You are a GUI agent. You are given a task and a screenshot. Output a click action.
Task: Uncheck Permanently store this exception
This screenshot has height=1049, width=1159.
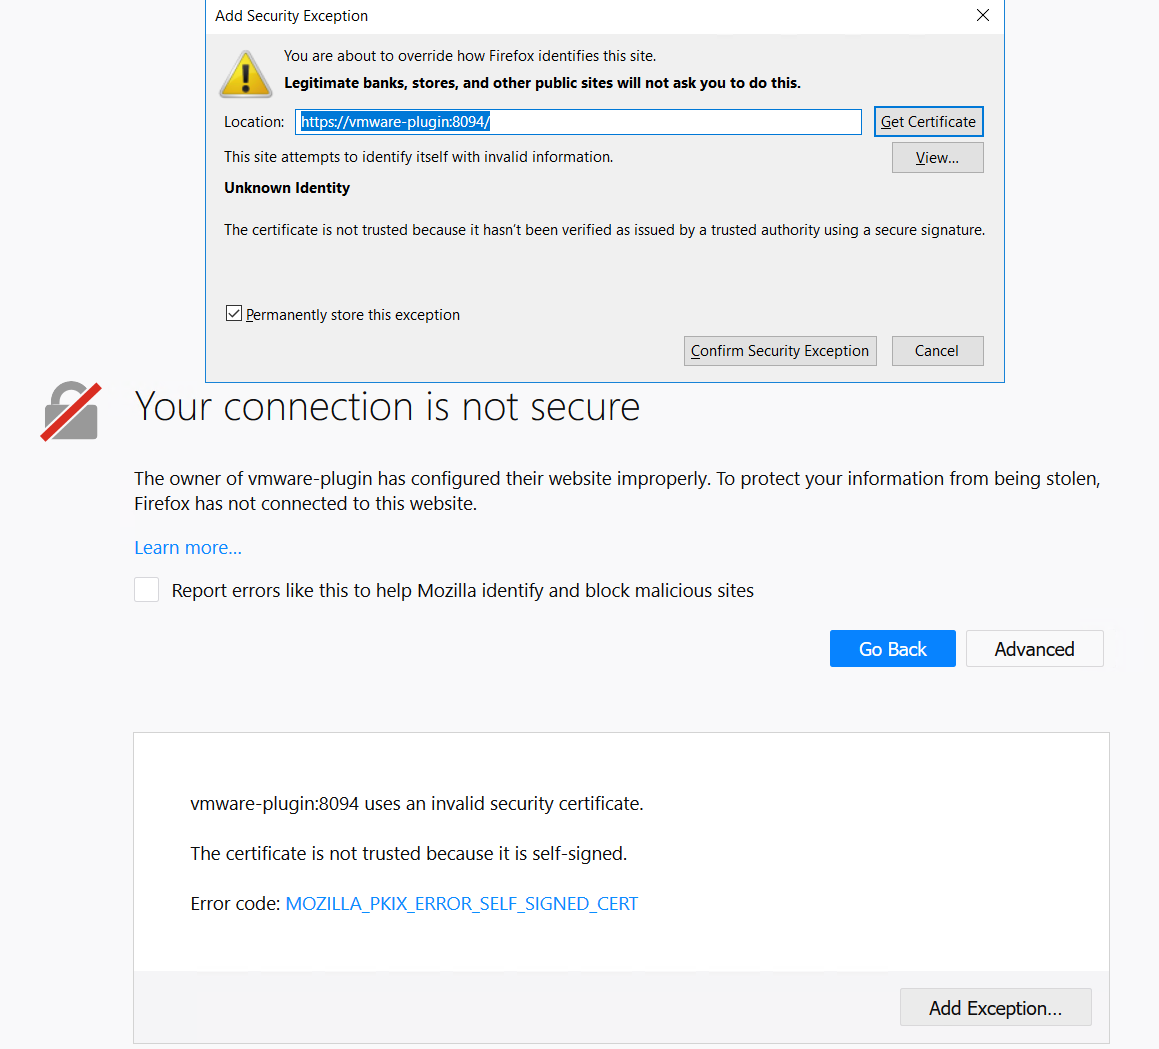pyautogui.click(x=234, y=314)
